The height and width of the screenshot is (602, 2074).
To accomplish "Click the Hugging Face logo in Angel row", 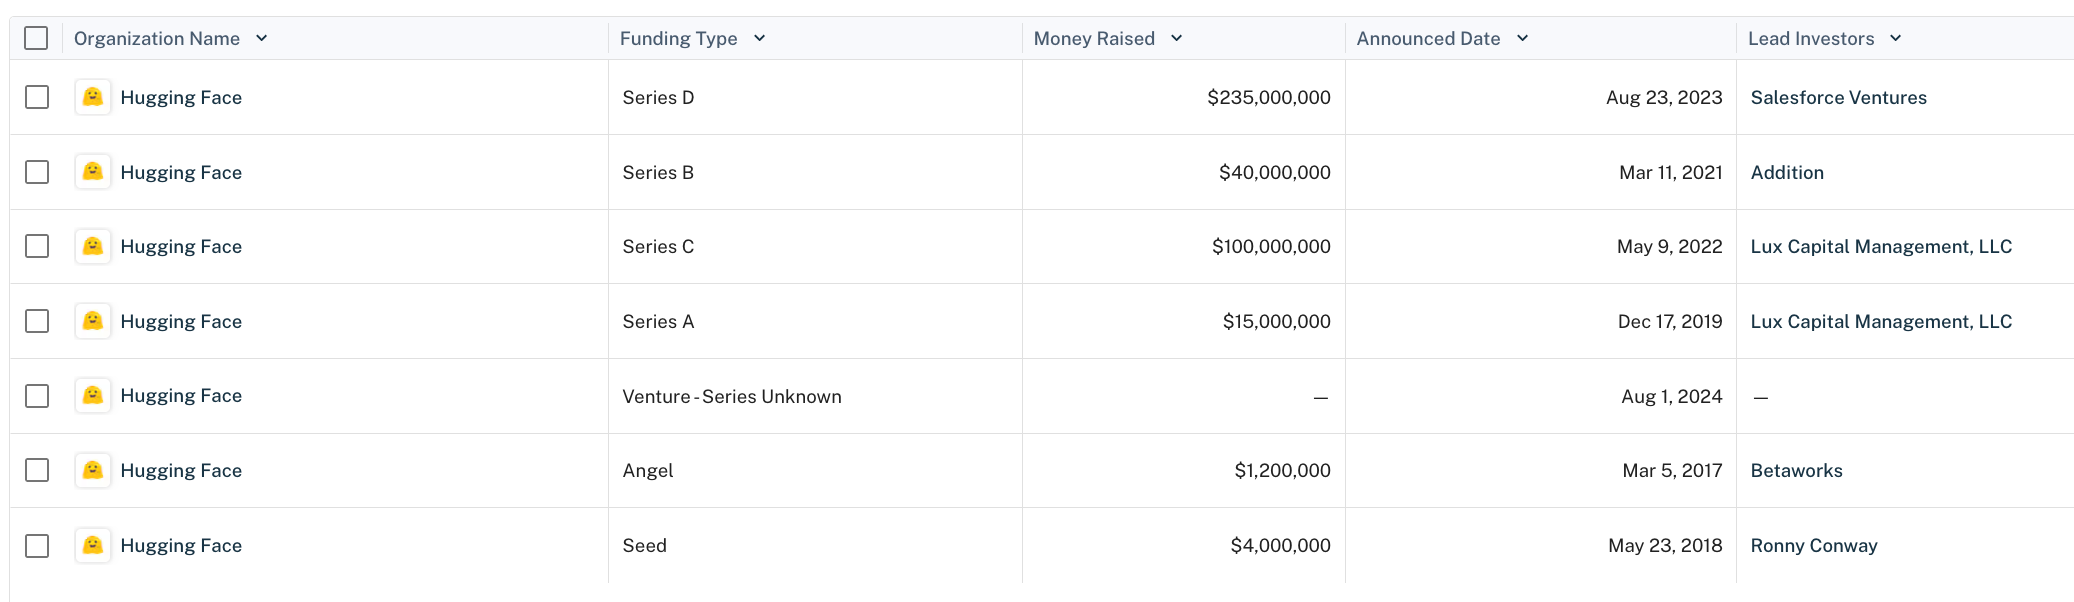I will click(x=93, y=470).
